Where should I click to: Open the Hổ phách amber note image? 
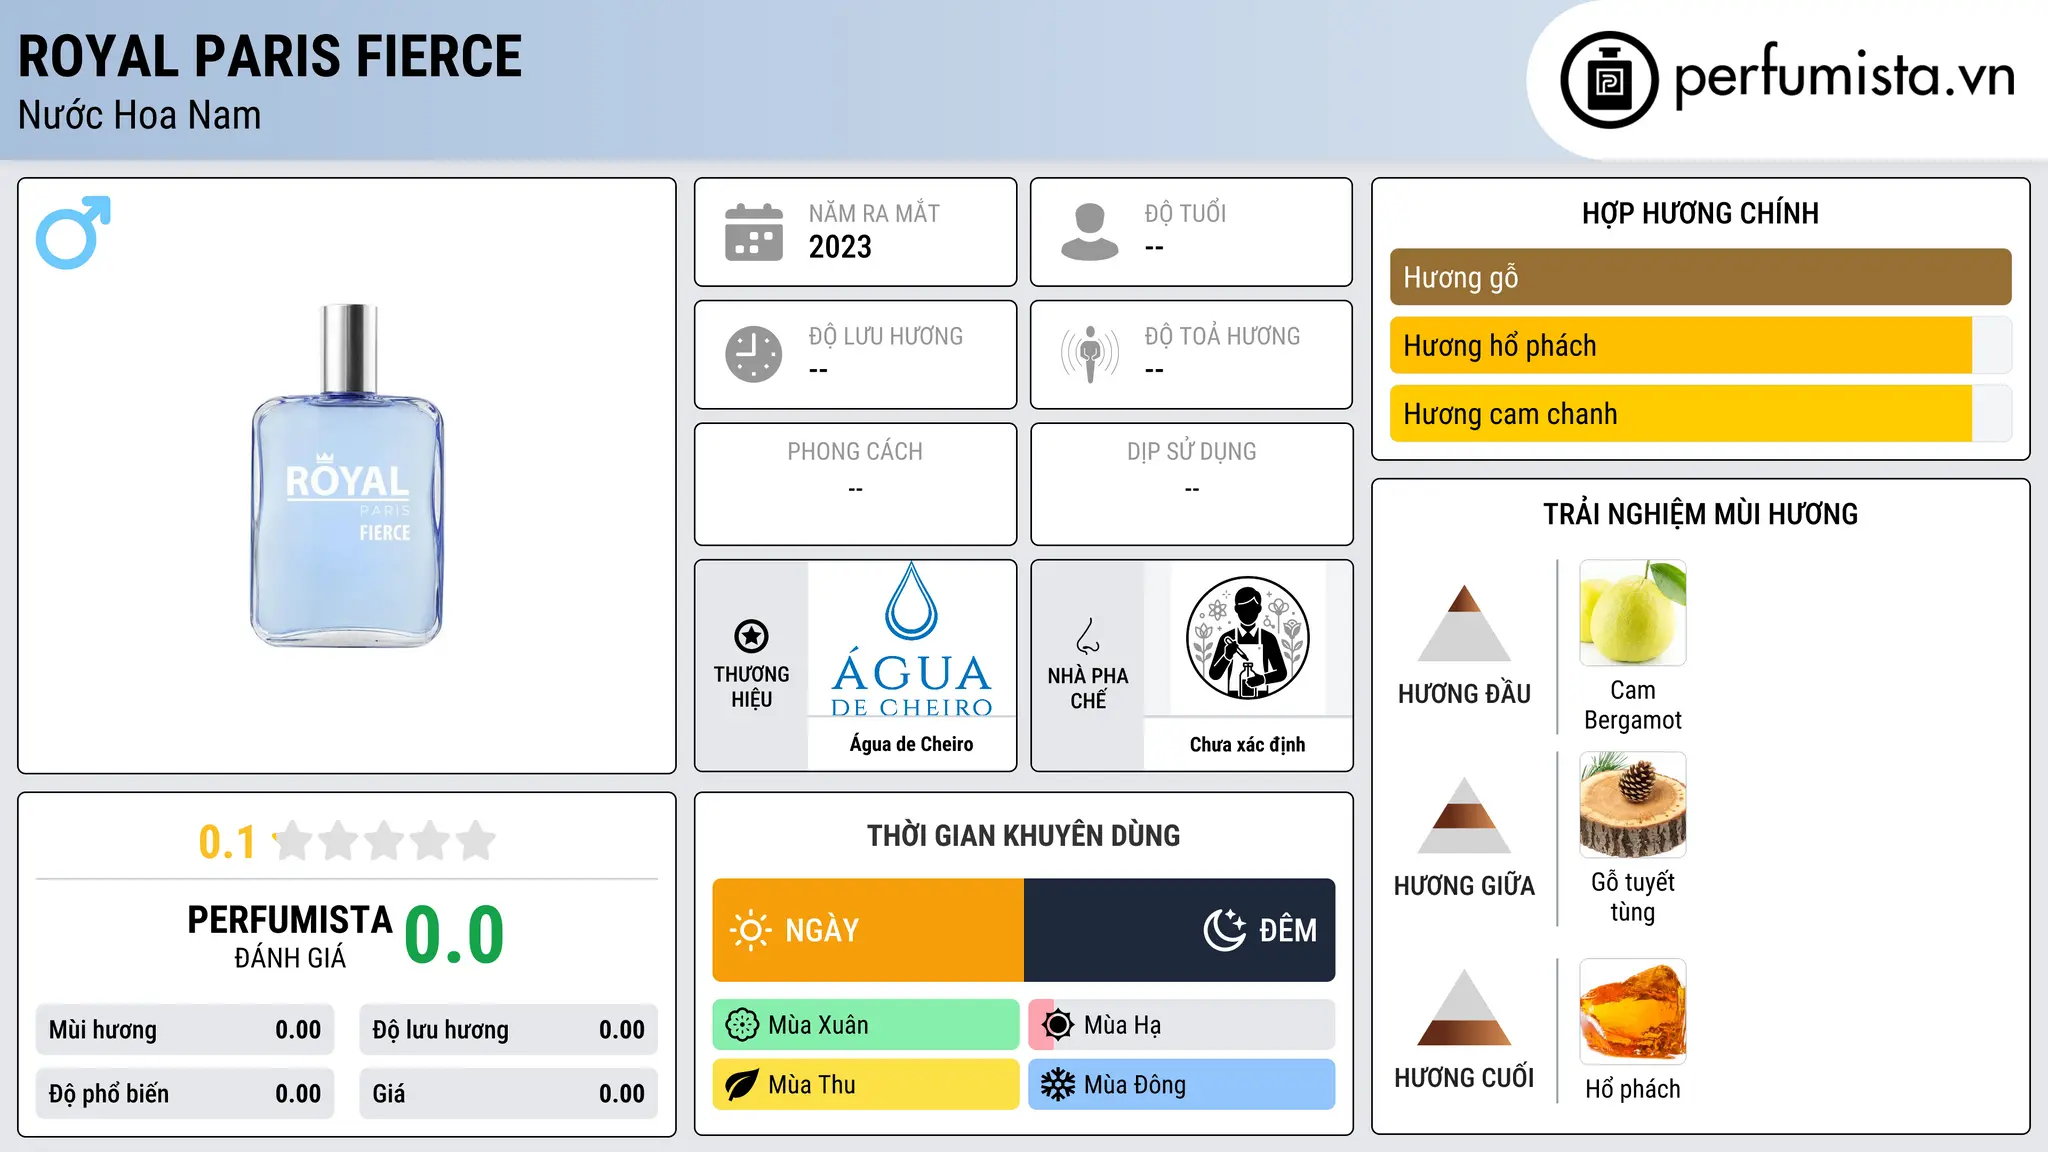(x=1633, y=1012)
